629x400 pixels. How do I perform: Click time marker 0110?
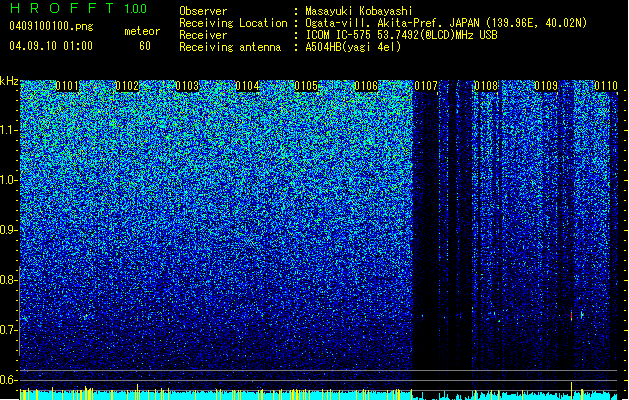(x=605, y=86)
